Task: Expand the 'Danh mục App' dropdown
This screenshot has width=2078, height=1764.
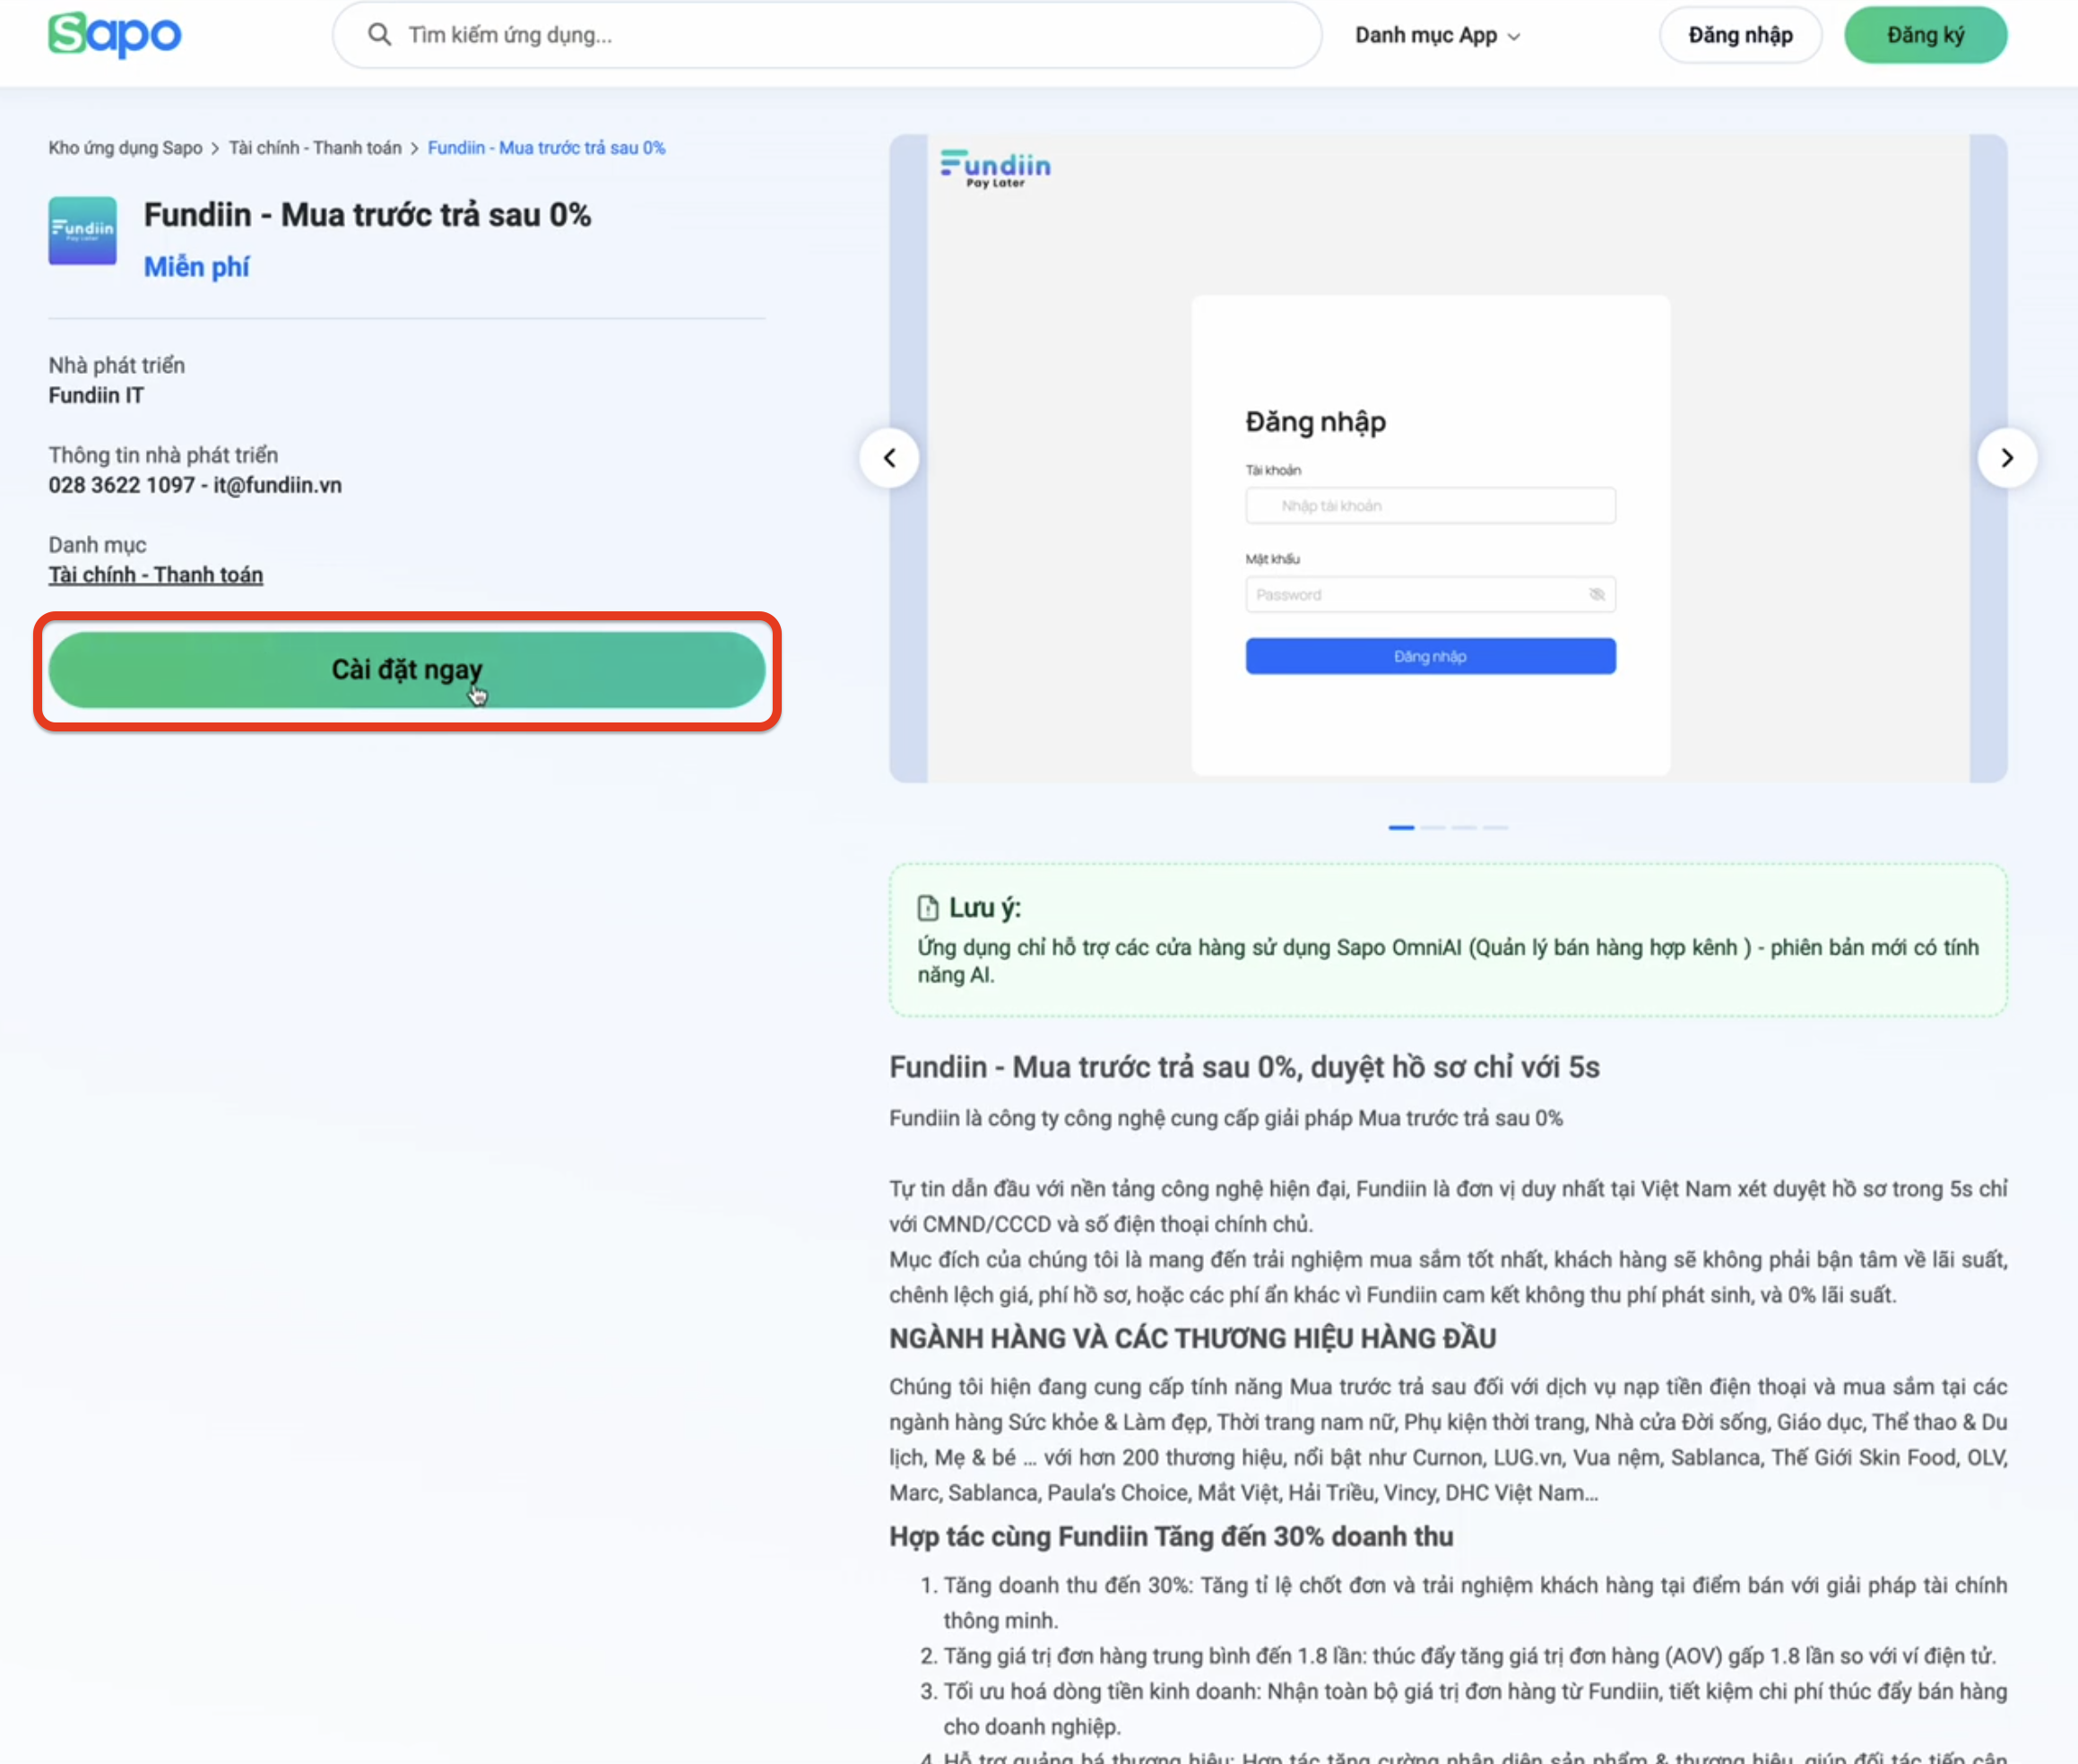Action: click(x=1437, y=35)
